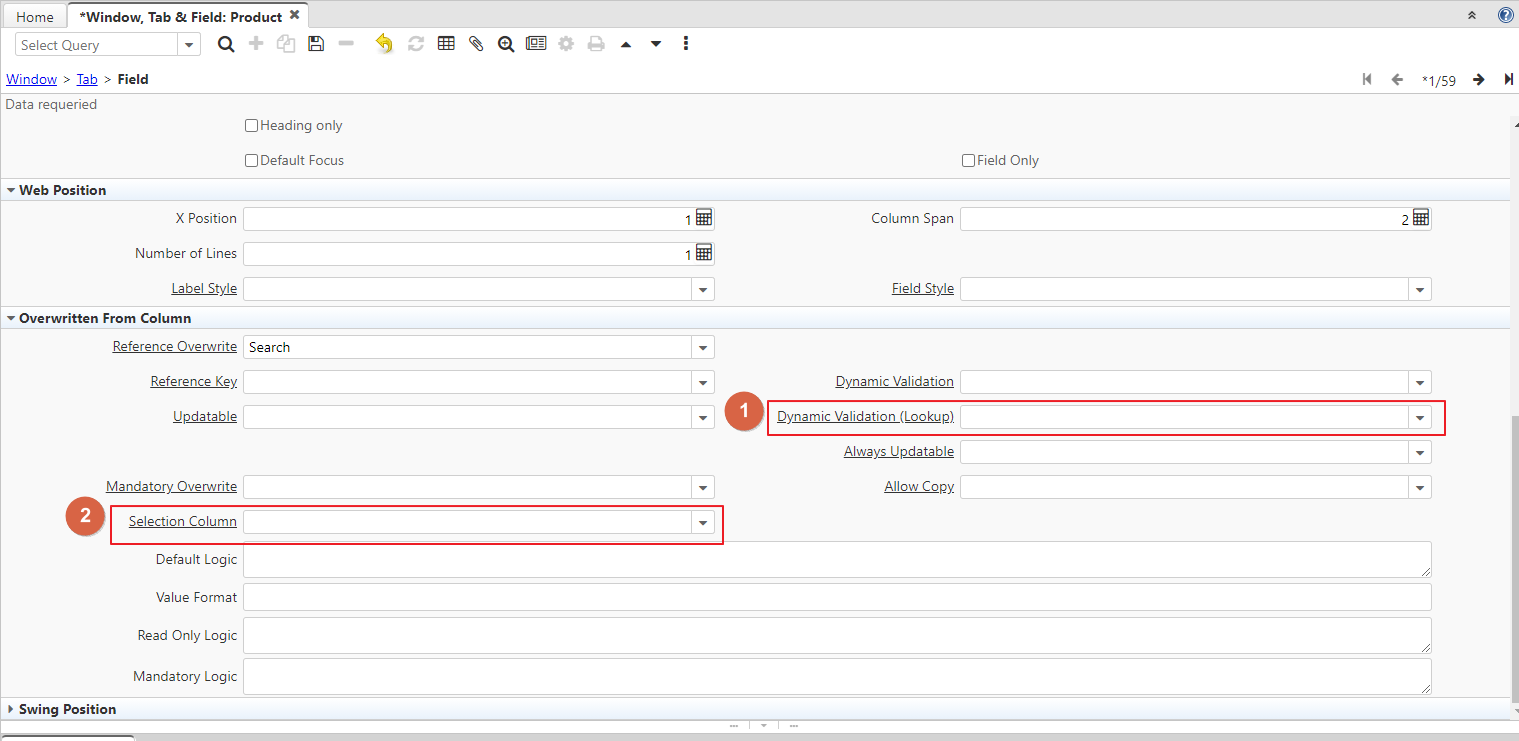Open the blue help icon

[1505, 15]
